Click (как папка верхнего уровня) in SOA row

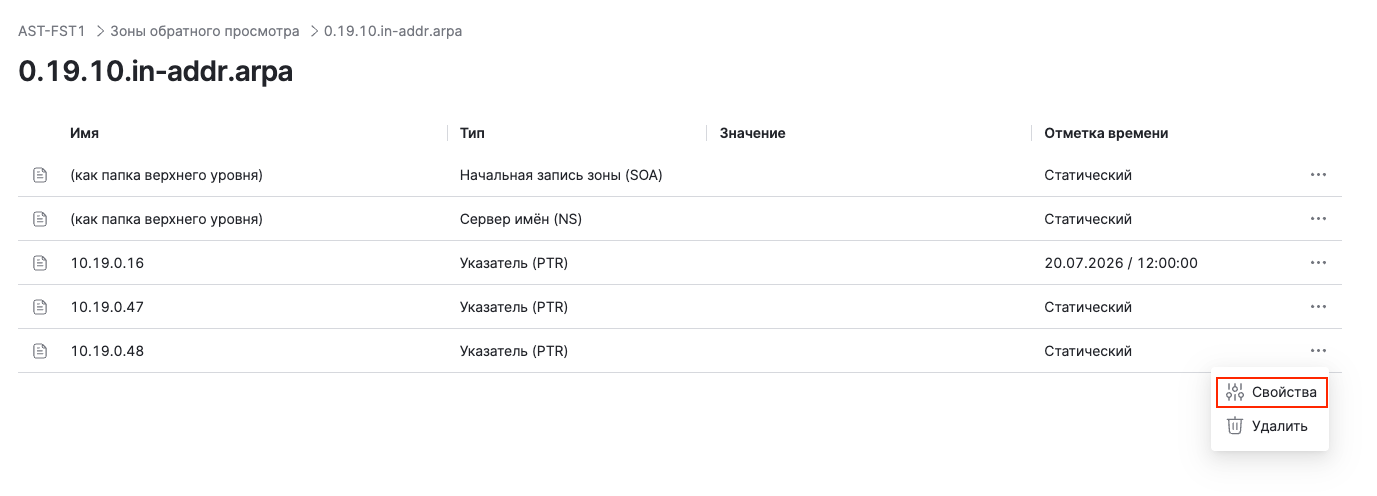point(166,175)
